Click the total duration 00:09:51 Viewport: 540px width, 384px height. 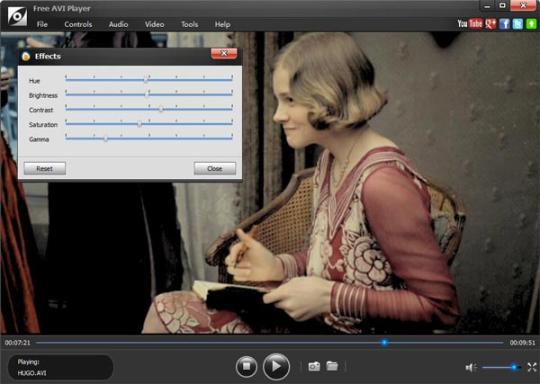(522, 343)
